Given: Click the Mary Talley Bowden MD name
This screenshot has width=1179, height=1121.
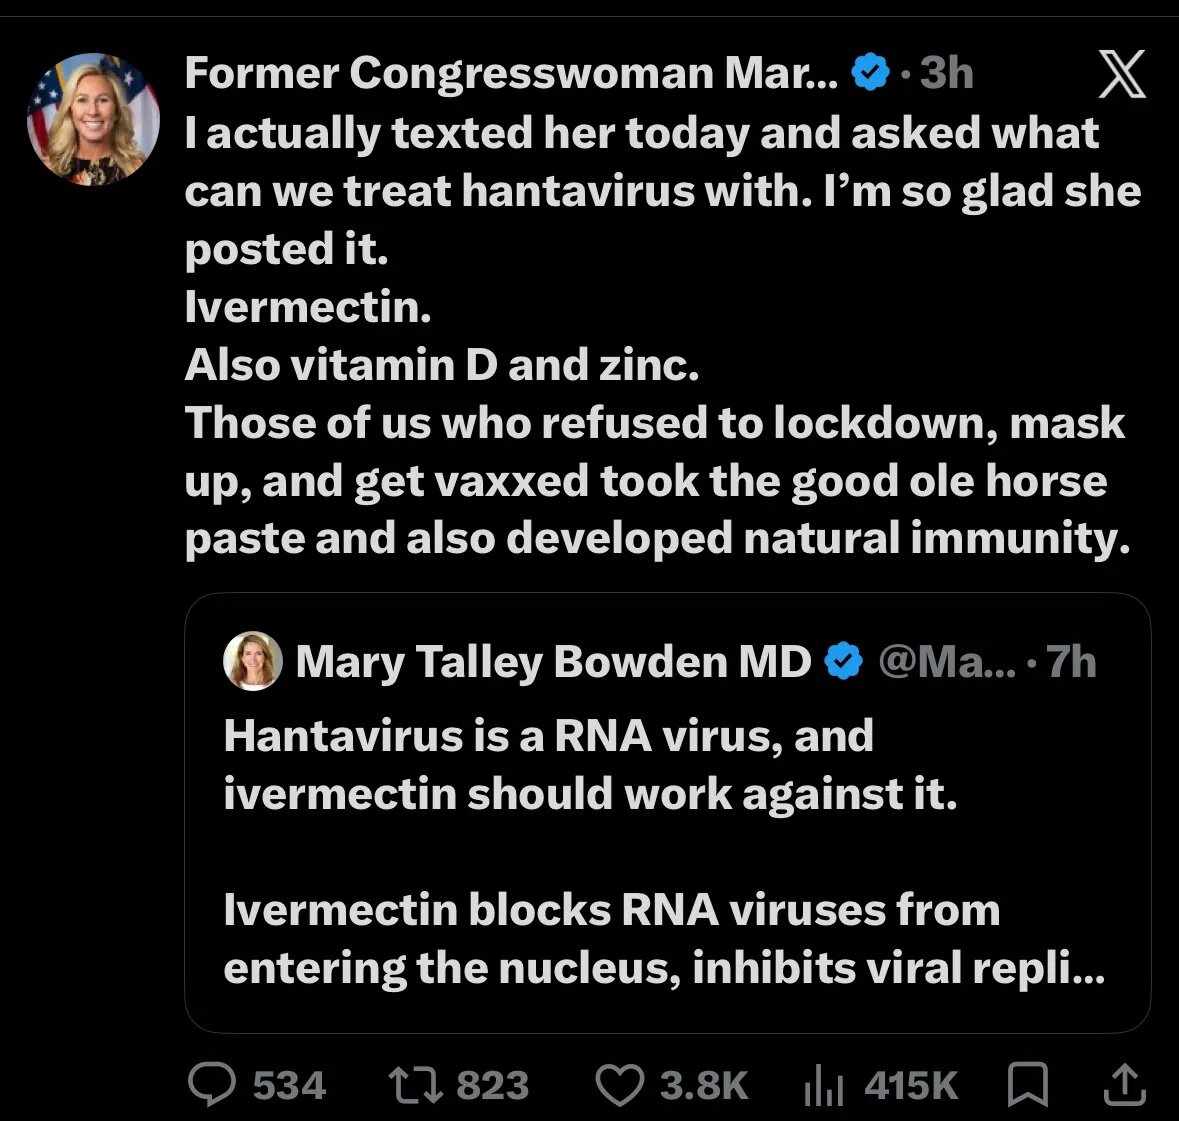Looking at the screenshot, I should point(553,662).
